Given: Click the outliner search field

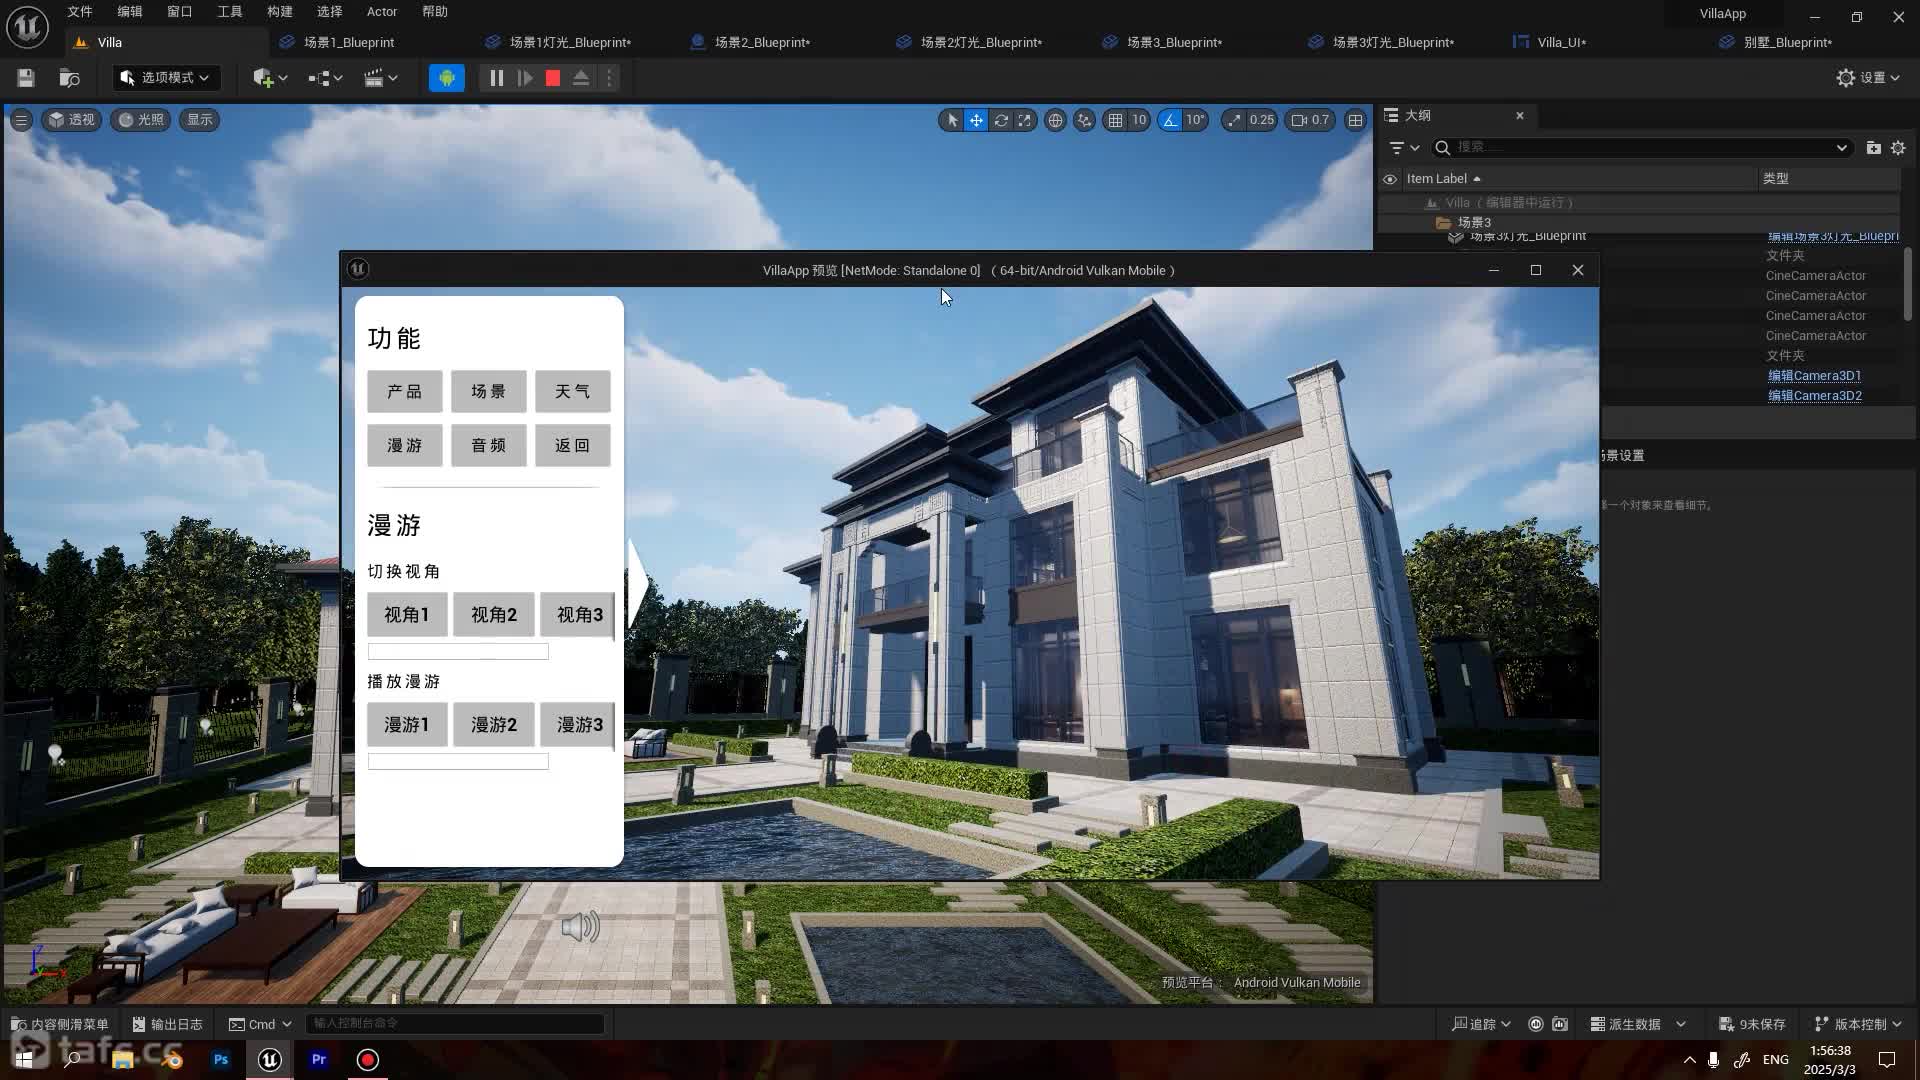Looking at the screenshot, I should [1642, 147].
